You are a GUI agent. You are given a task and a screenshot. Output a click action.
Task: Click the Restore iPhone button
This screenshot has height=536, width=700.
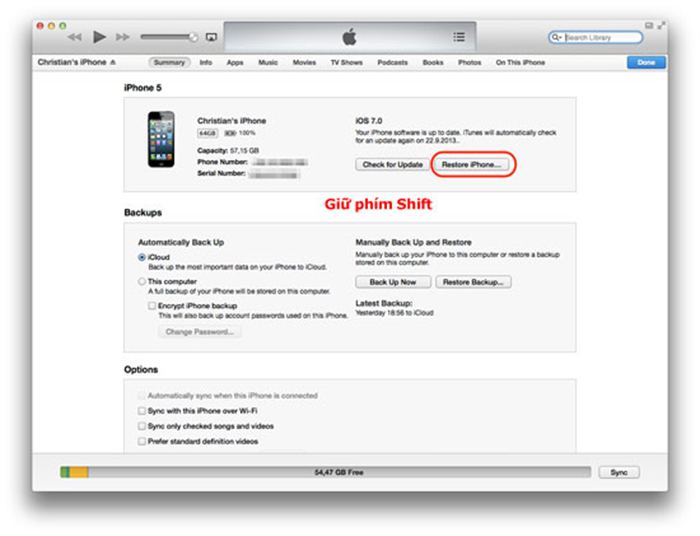click(472, 165)
